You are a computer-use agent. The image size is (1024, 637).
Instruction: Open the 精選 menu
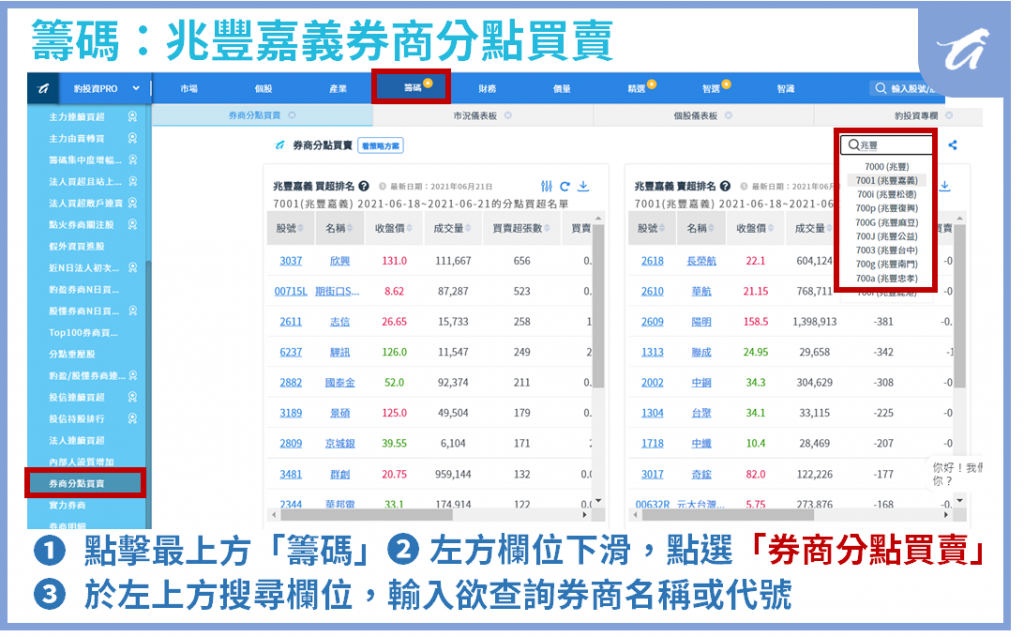point(637,88)
